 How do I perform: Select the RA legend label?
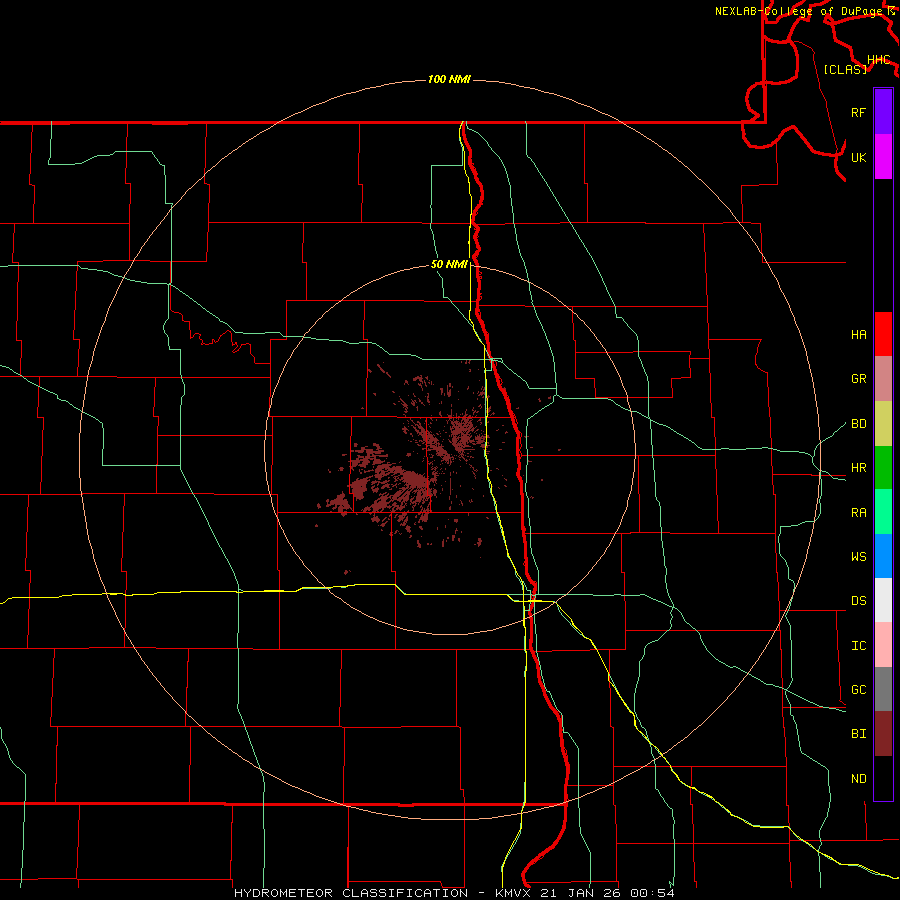[858, 513]
